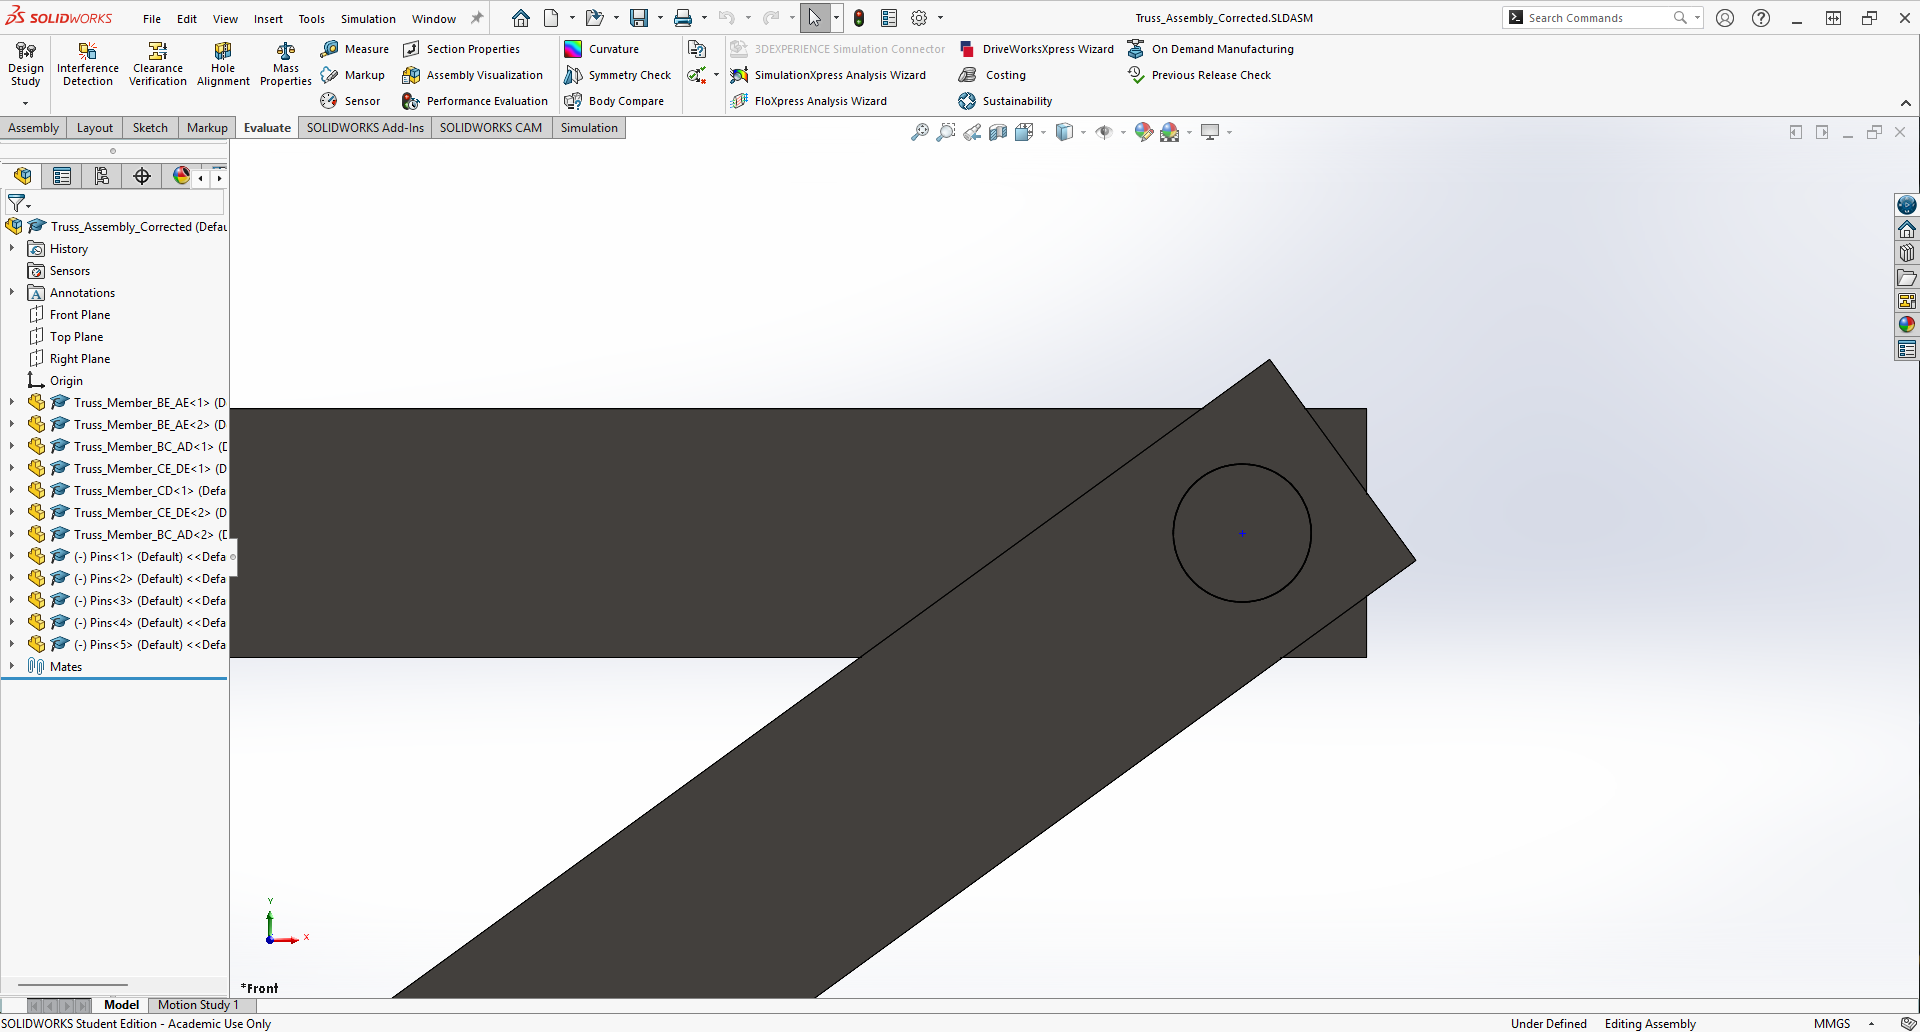The width and height of the screenshot is (1920, 1032).
Task: Open the Interference Detection tool
Action: tap(88, 64)
